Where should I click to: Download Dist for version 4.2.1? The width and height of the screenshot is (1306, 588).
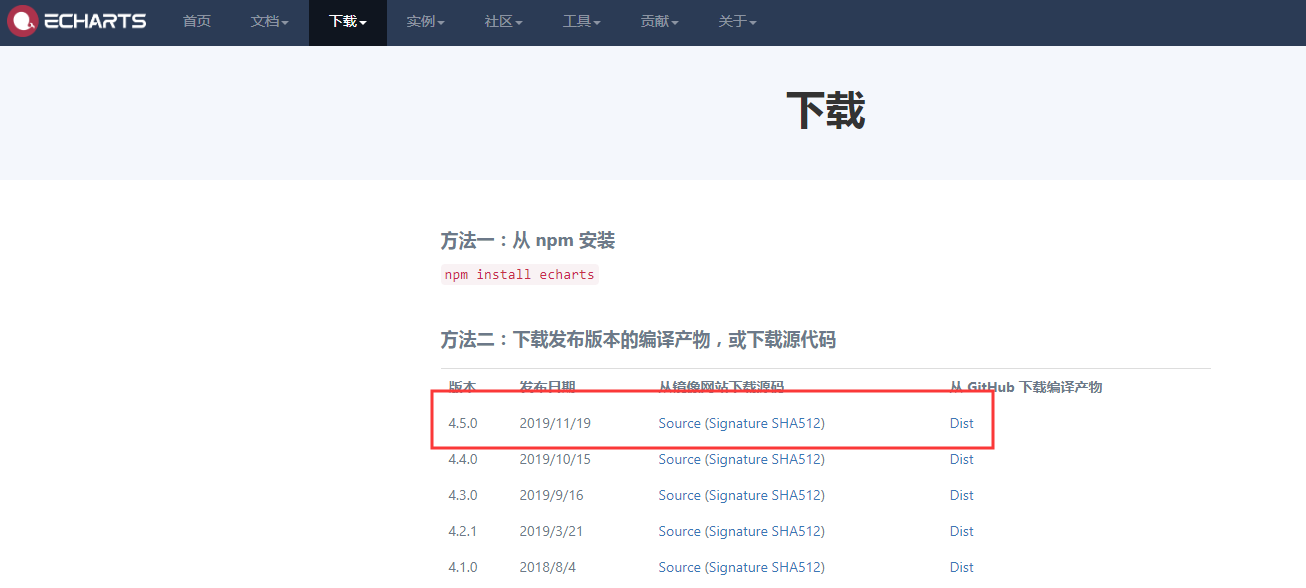coord(961,531)
